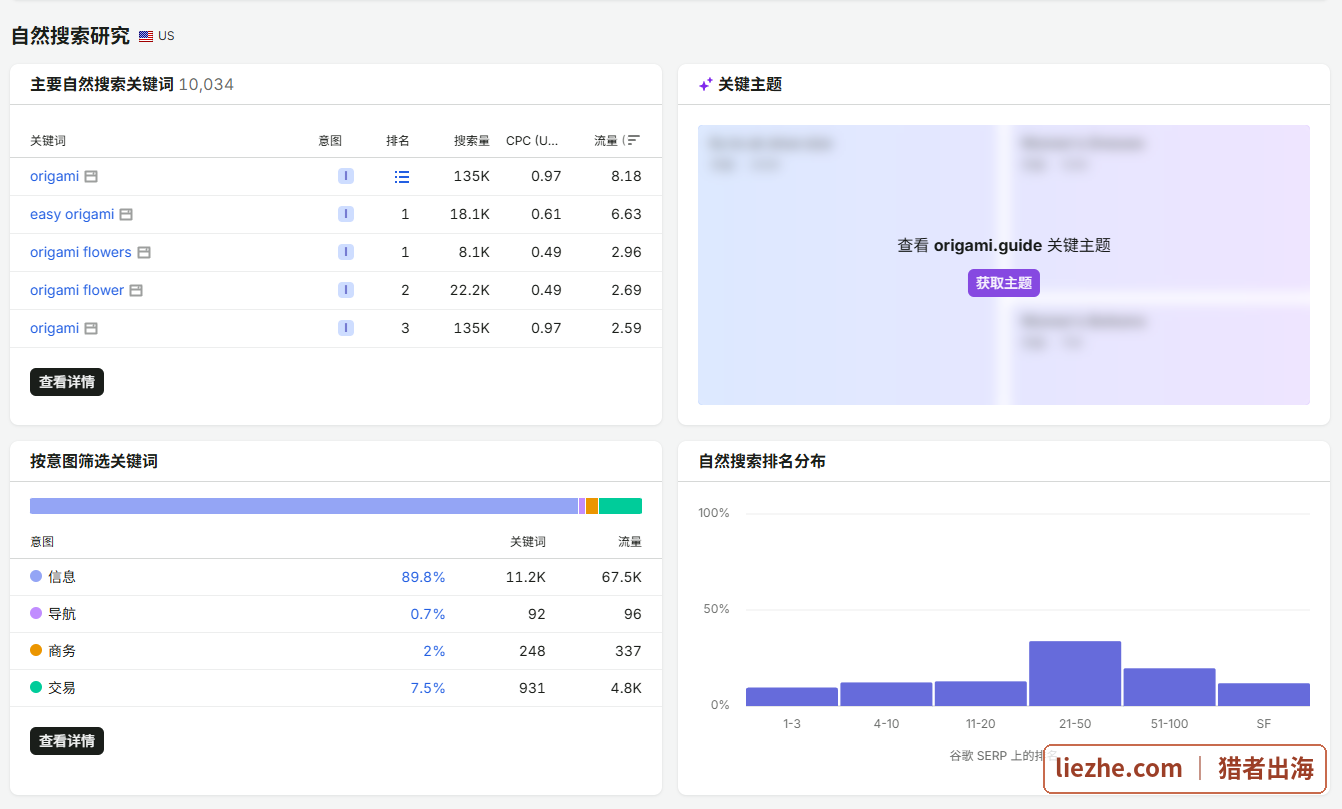This screenshot has width=1342, height=809.
Task: Click the 4-10 ranking bar in chart
Action: pyautogui.click(x=886, y=694)
